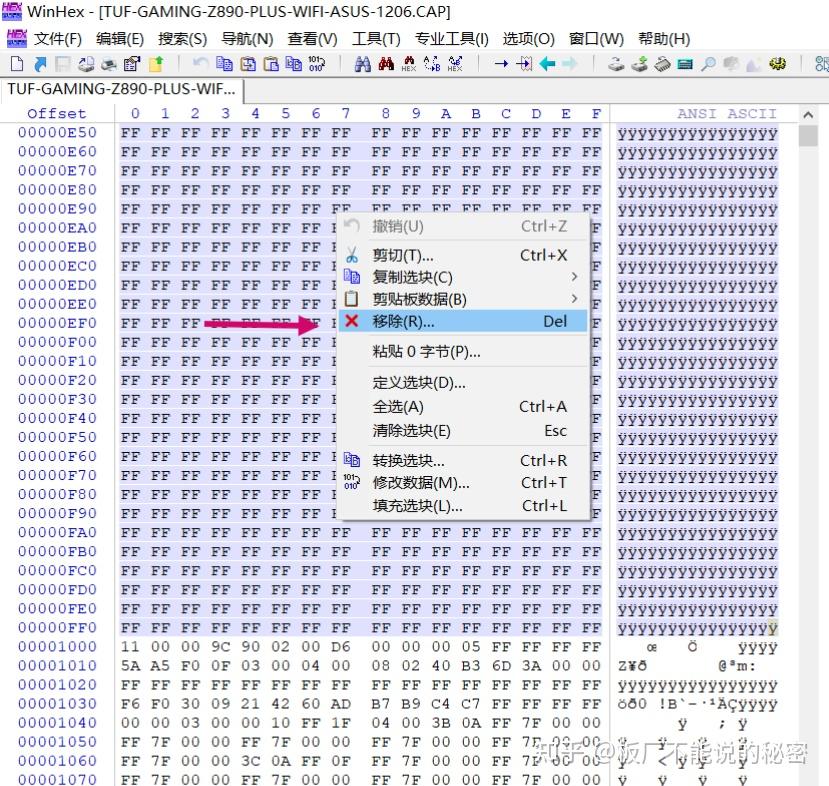The height and width of the screenshot is (786, 829).
Task: Click the New file toolbar icon
Action: [17, 64]
